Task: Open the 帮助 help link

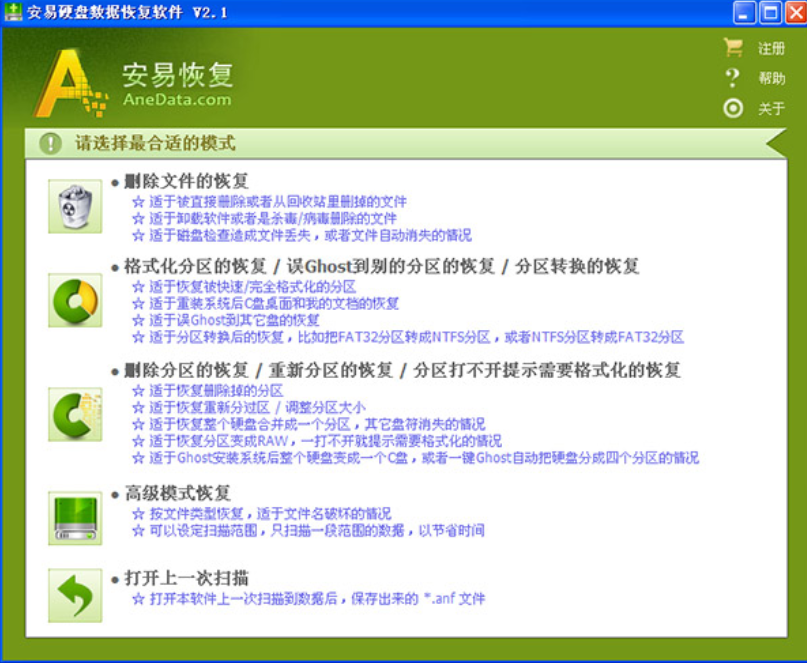Action: click(771, 78)
